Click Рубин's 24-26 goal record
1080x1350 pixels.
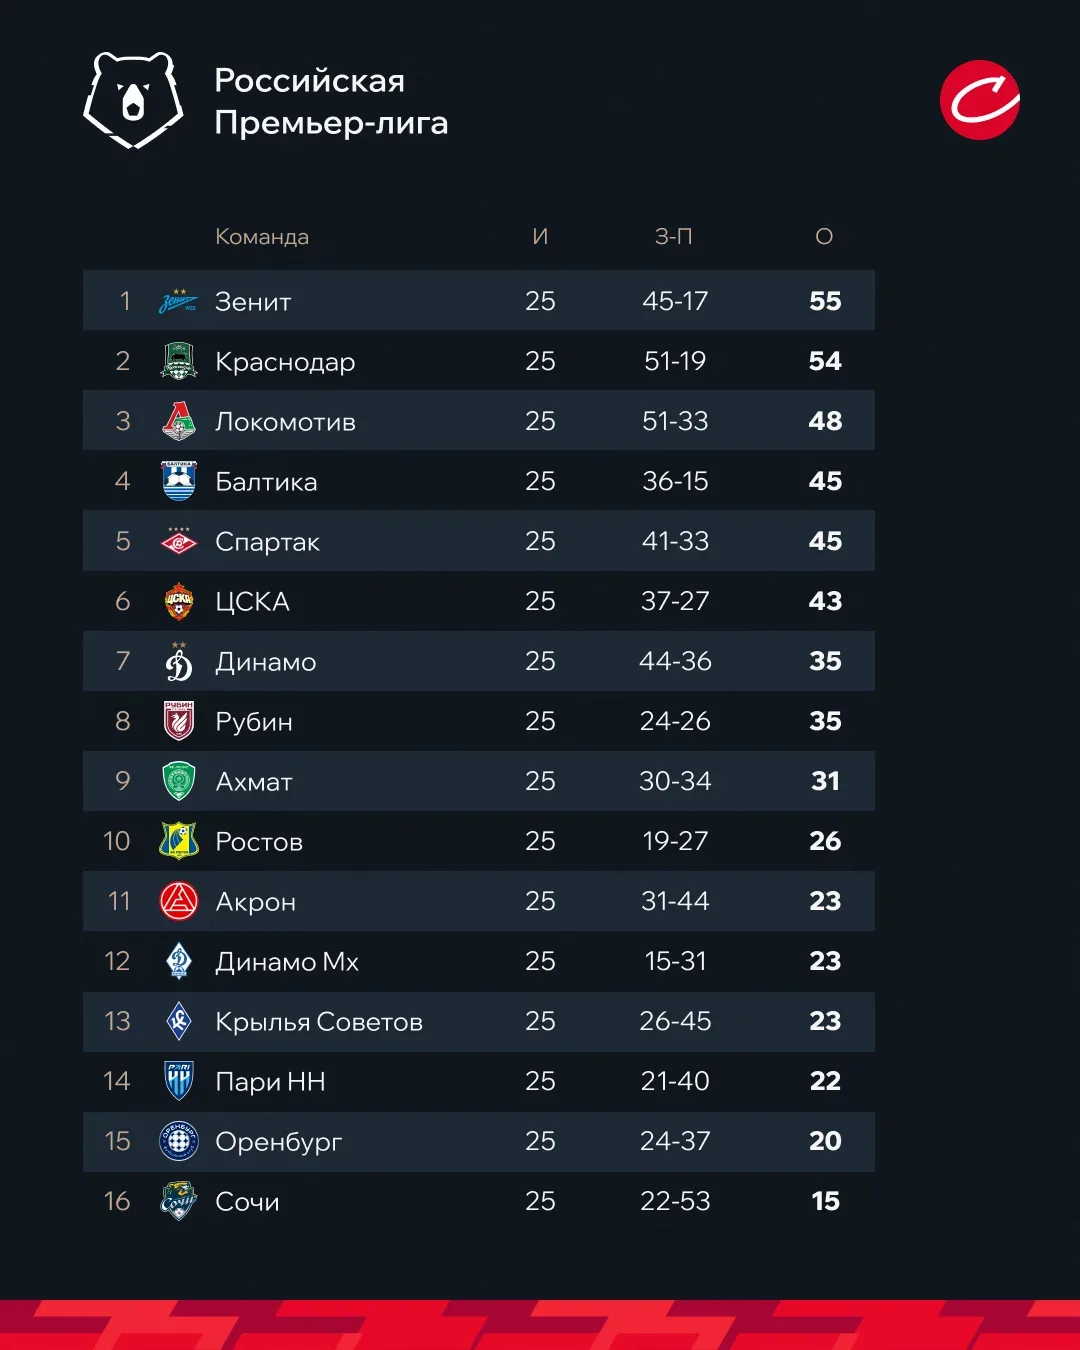pos(675,721)
